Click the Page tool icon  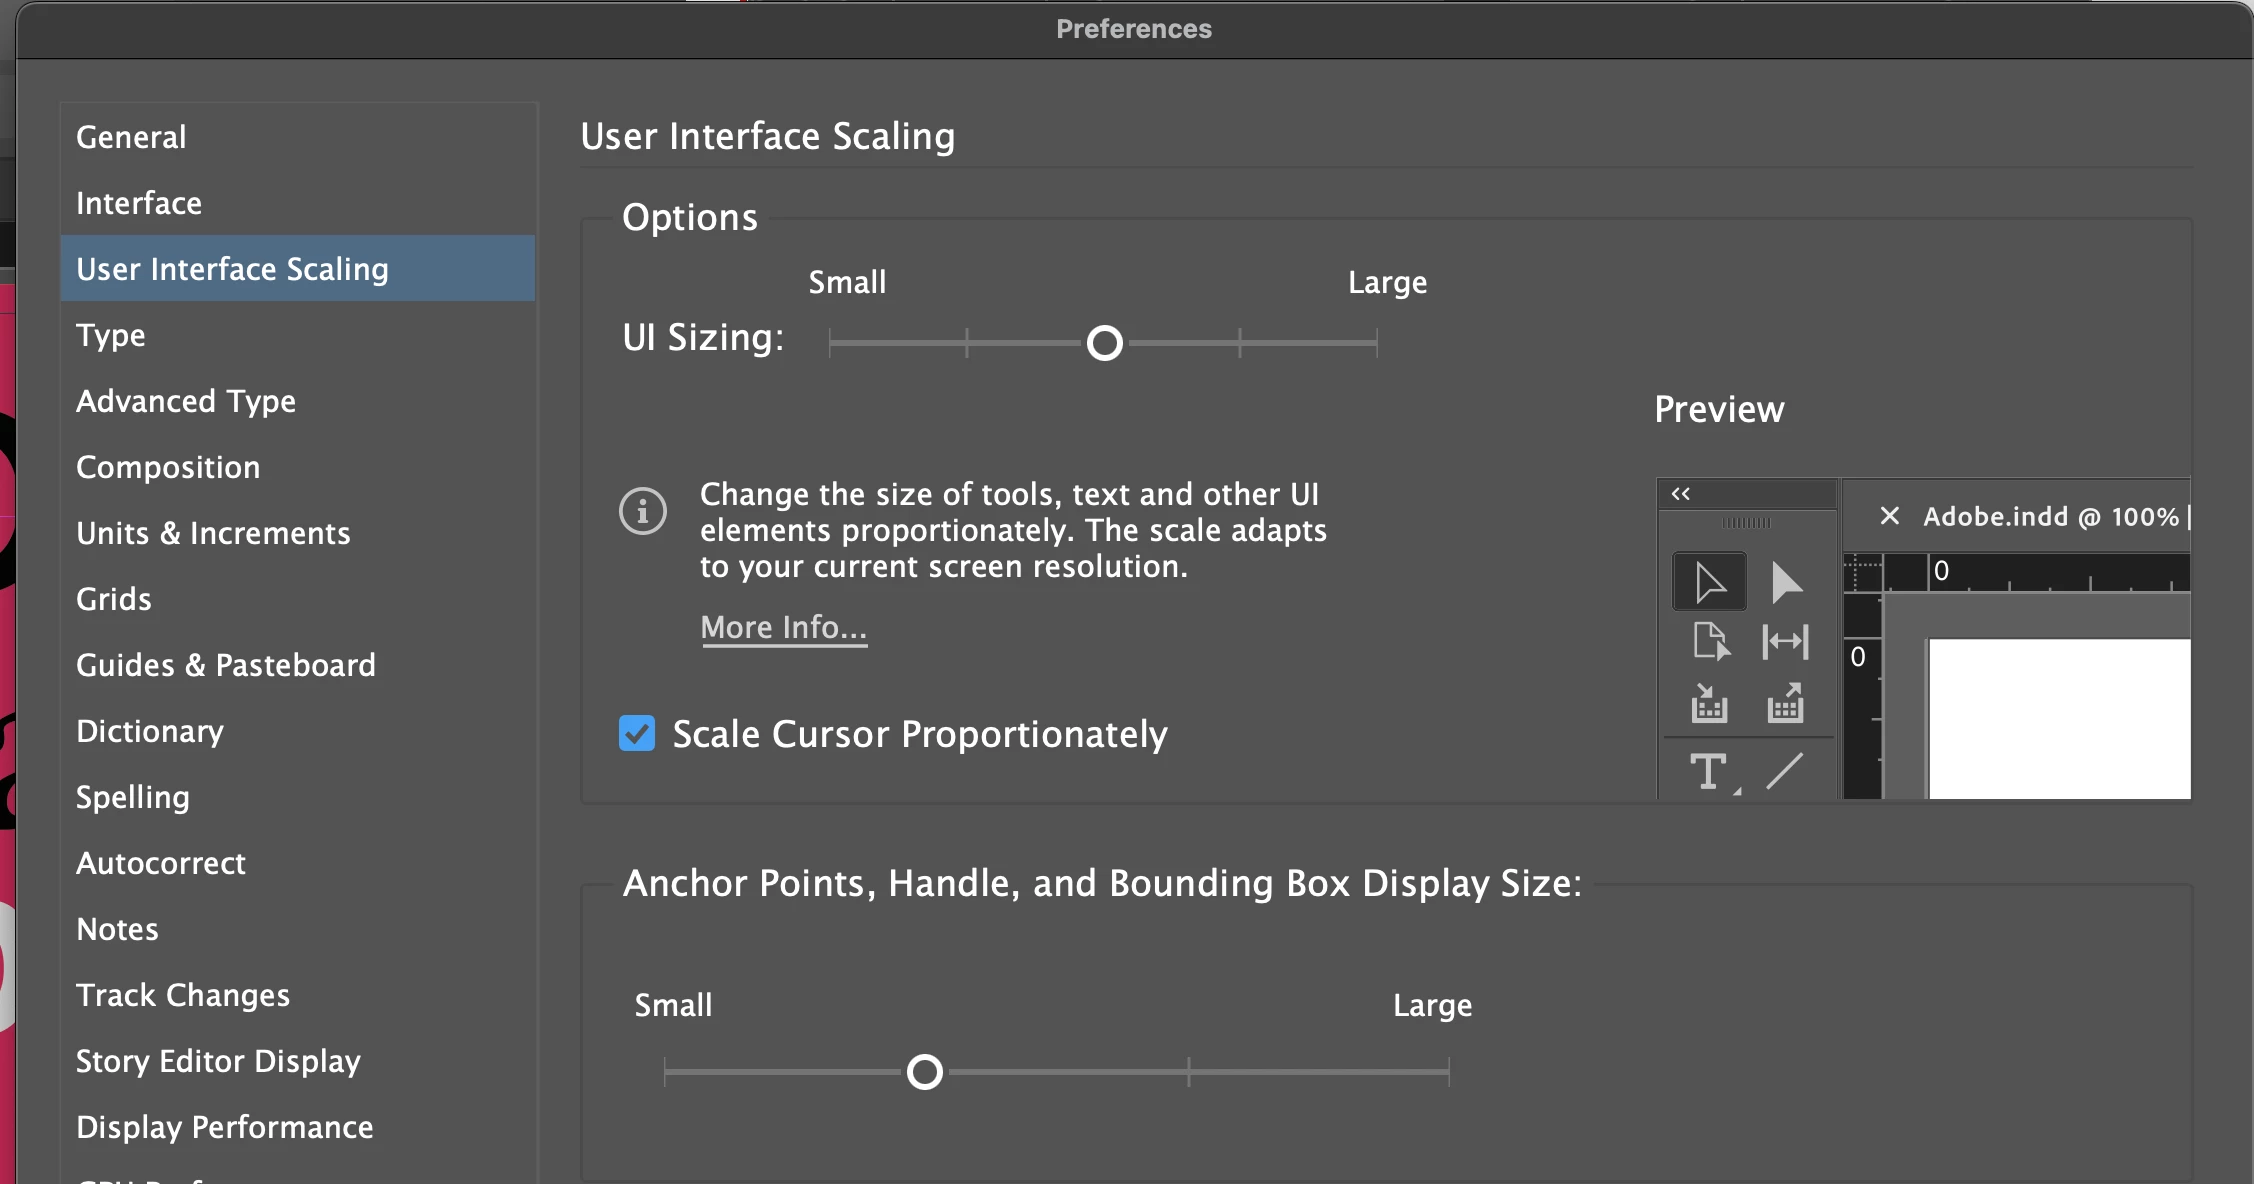click(x=1710, y=641)
